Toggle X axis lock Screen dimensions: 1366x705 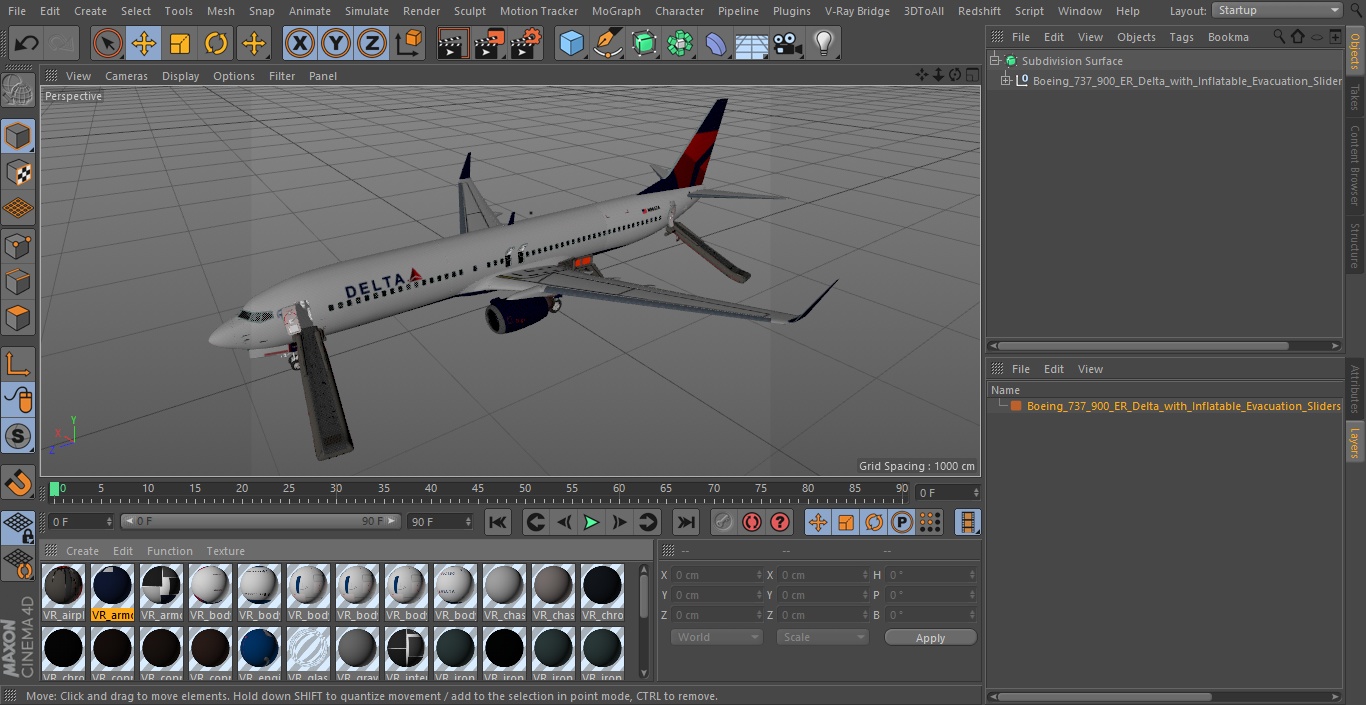300,43
